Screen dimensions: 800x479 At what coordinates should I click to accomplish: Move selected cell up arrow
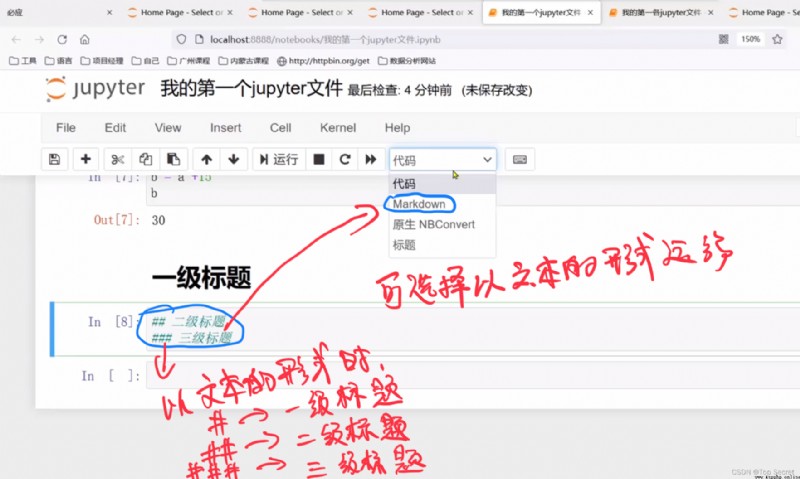coord(207,160)
